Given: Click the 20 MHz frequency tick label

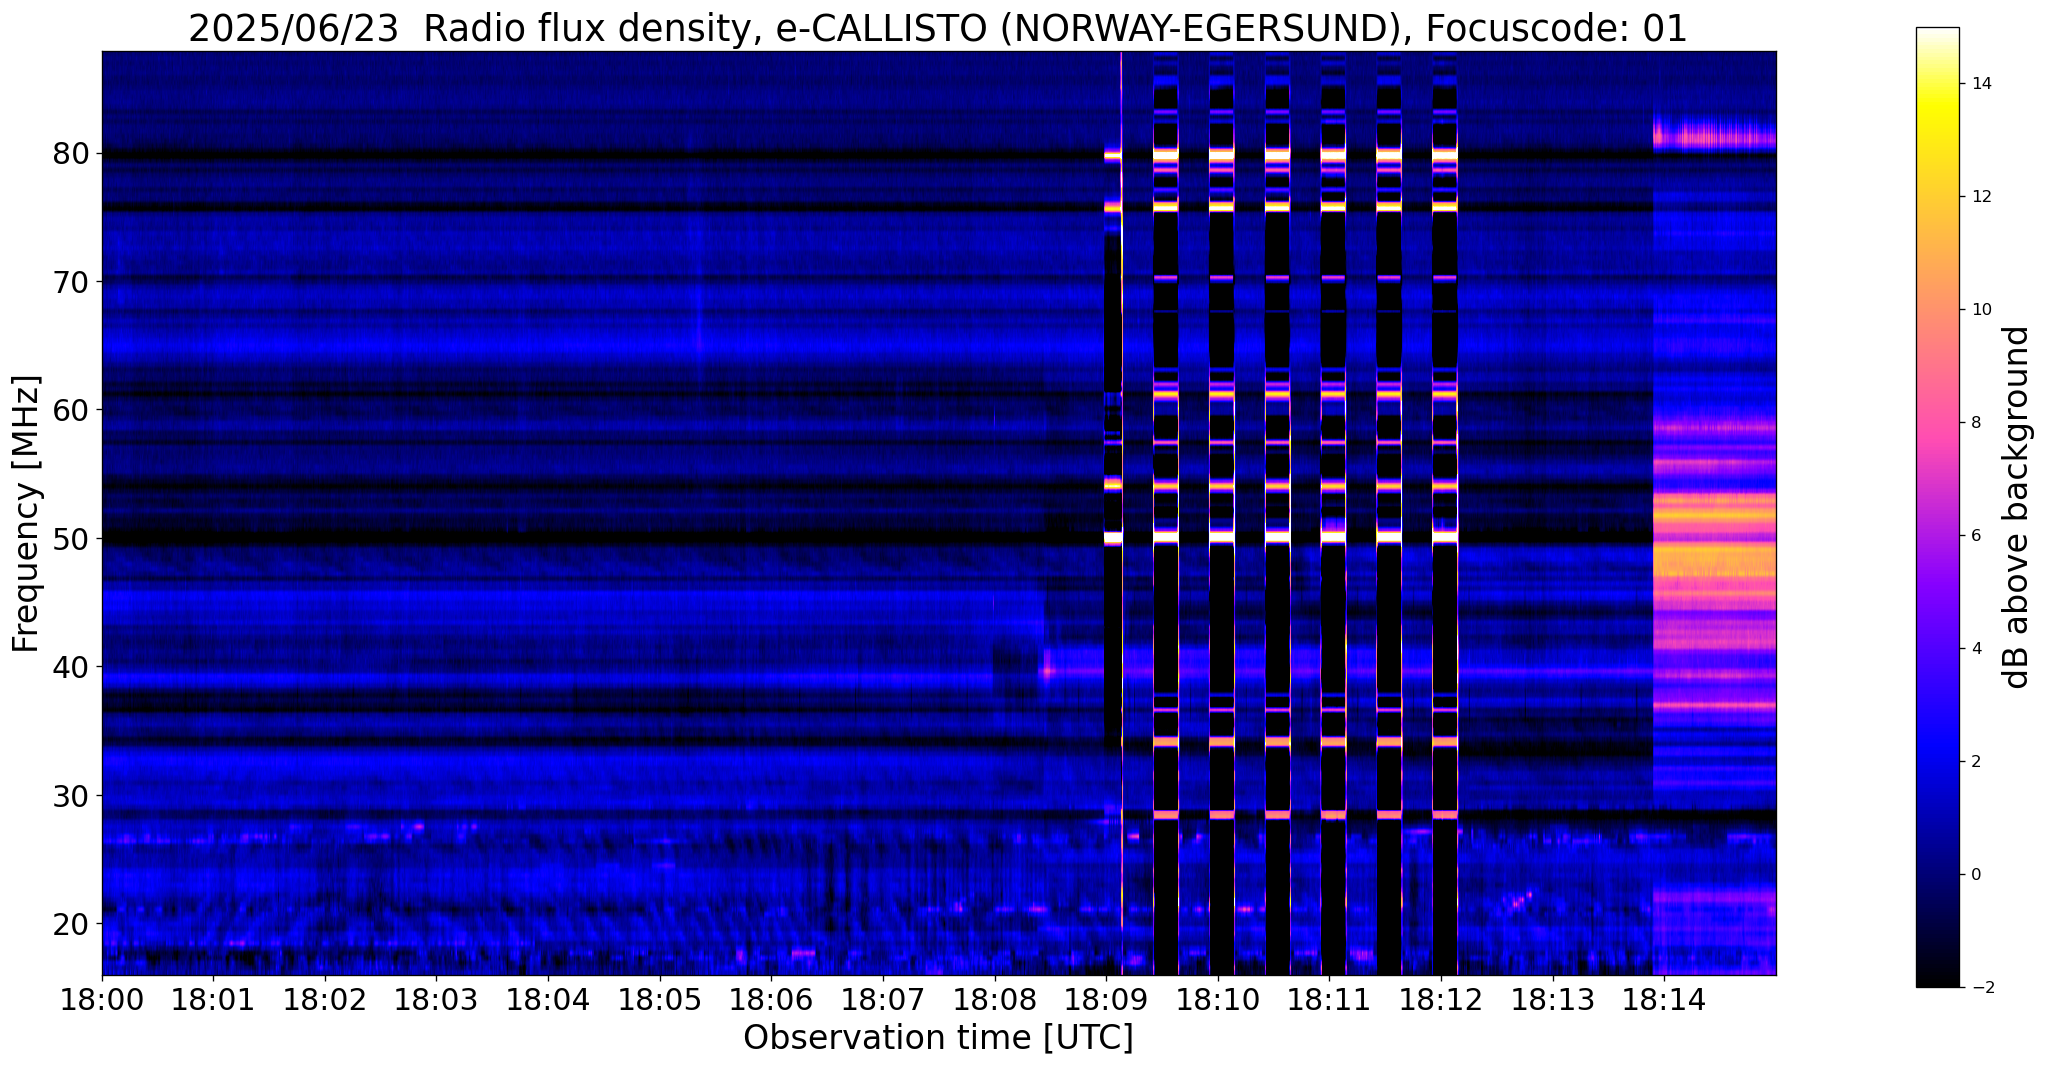Looking at the screenshot, I should 70,923.
